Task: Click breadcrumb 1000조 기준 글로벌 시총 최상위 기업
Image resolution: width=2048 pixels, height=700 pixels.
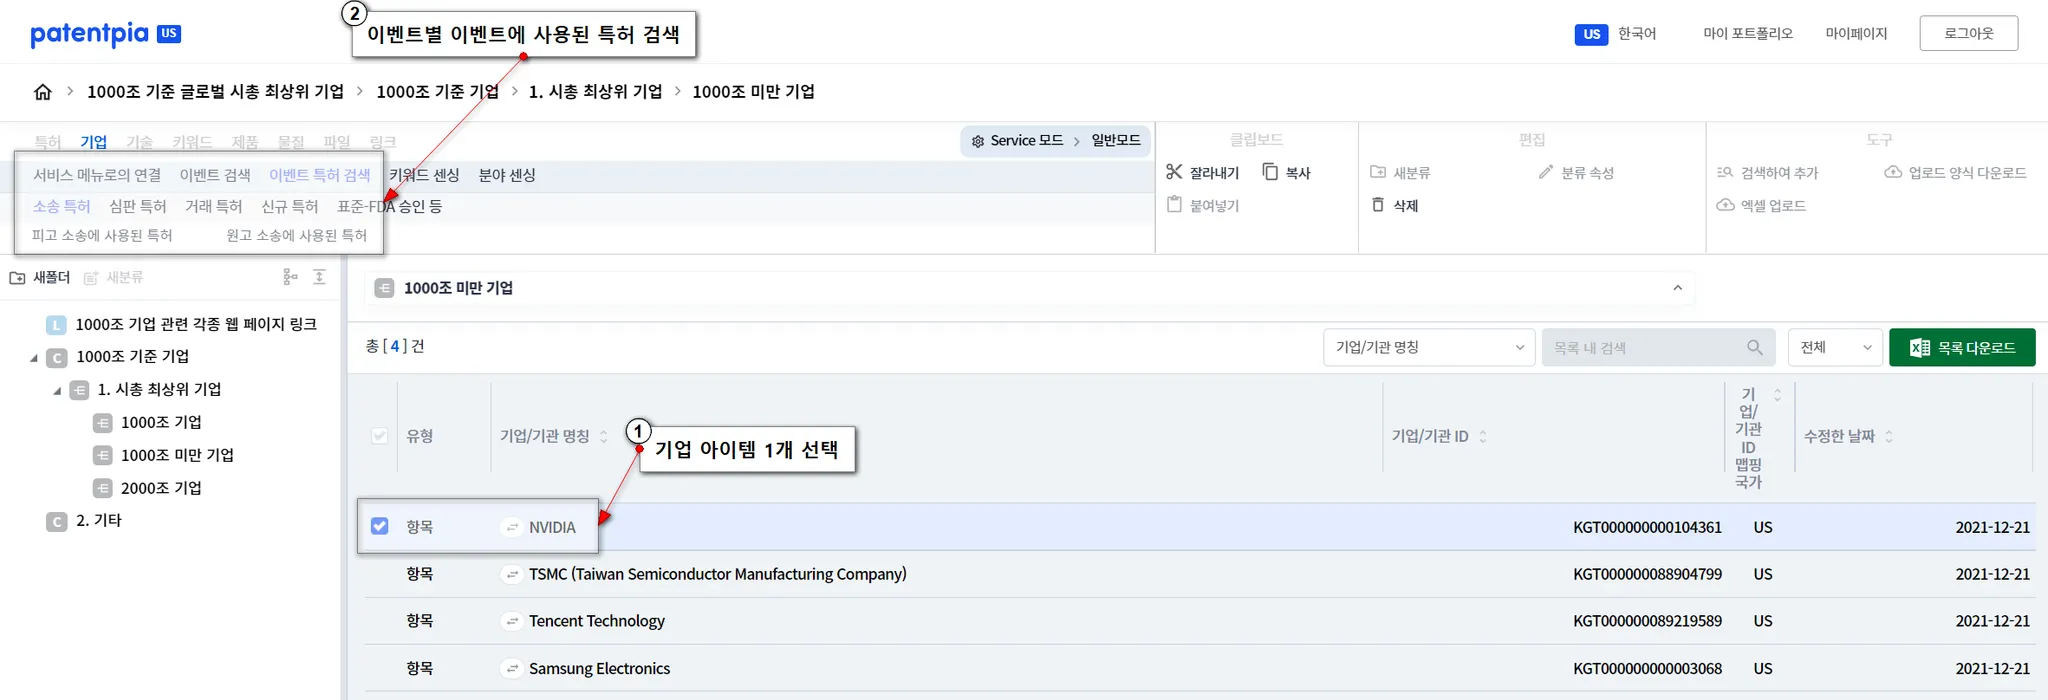Action: (215, 92)
